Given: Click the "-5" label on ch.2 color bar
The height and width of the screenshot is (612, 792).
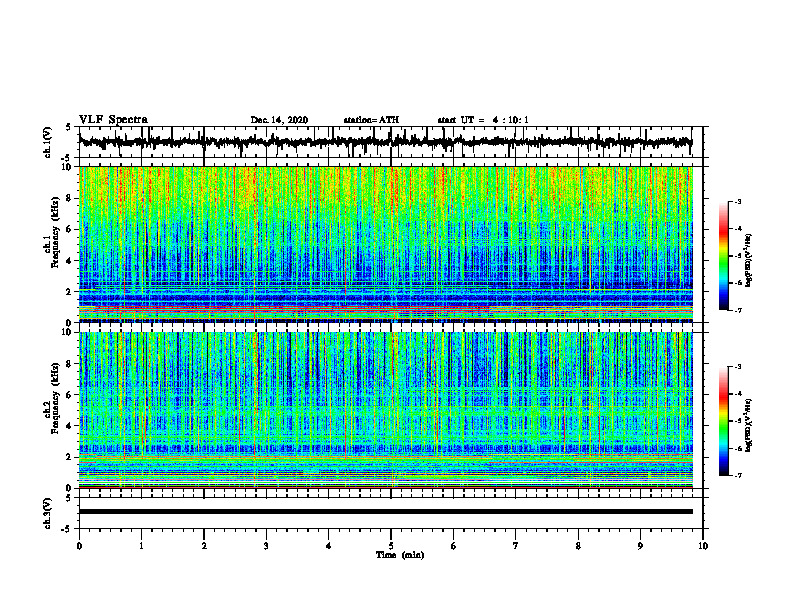Looking at the screenshot, I should pos(737,421).
